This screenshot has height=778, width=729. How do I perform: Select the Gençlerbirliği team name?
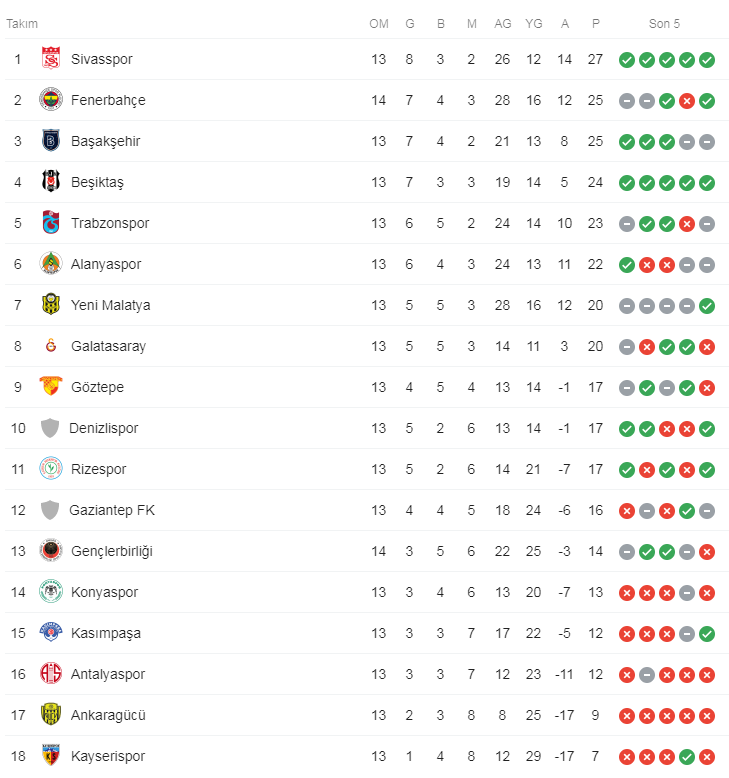(112, 551)
